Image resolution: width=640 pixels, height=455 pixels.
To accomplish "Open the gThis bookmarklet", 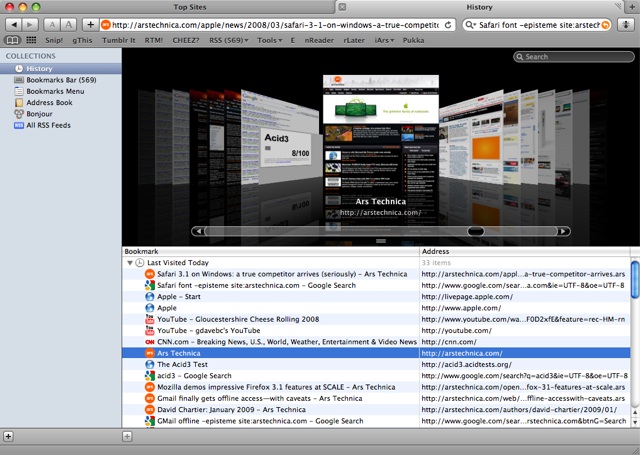I will tap(82, 40).
